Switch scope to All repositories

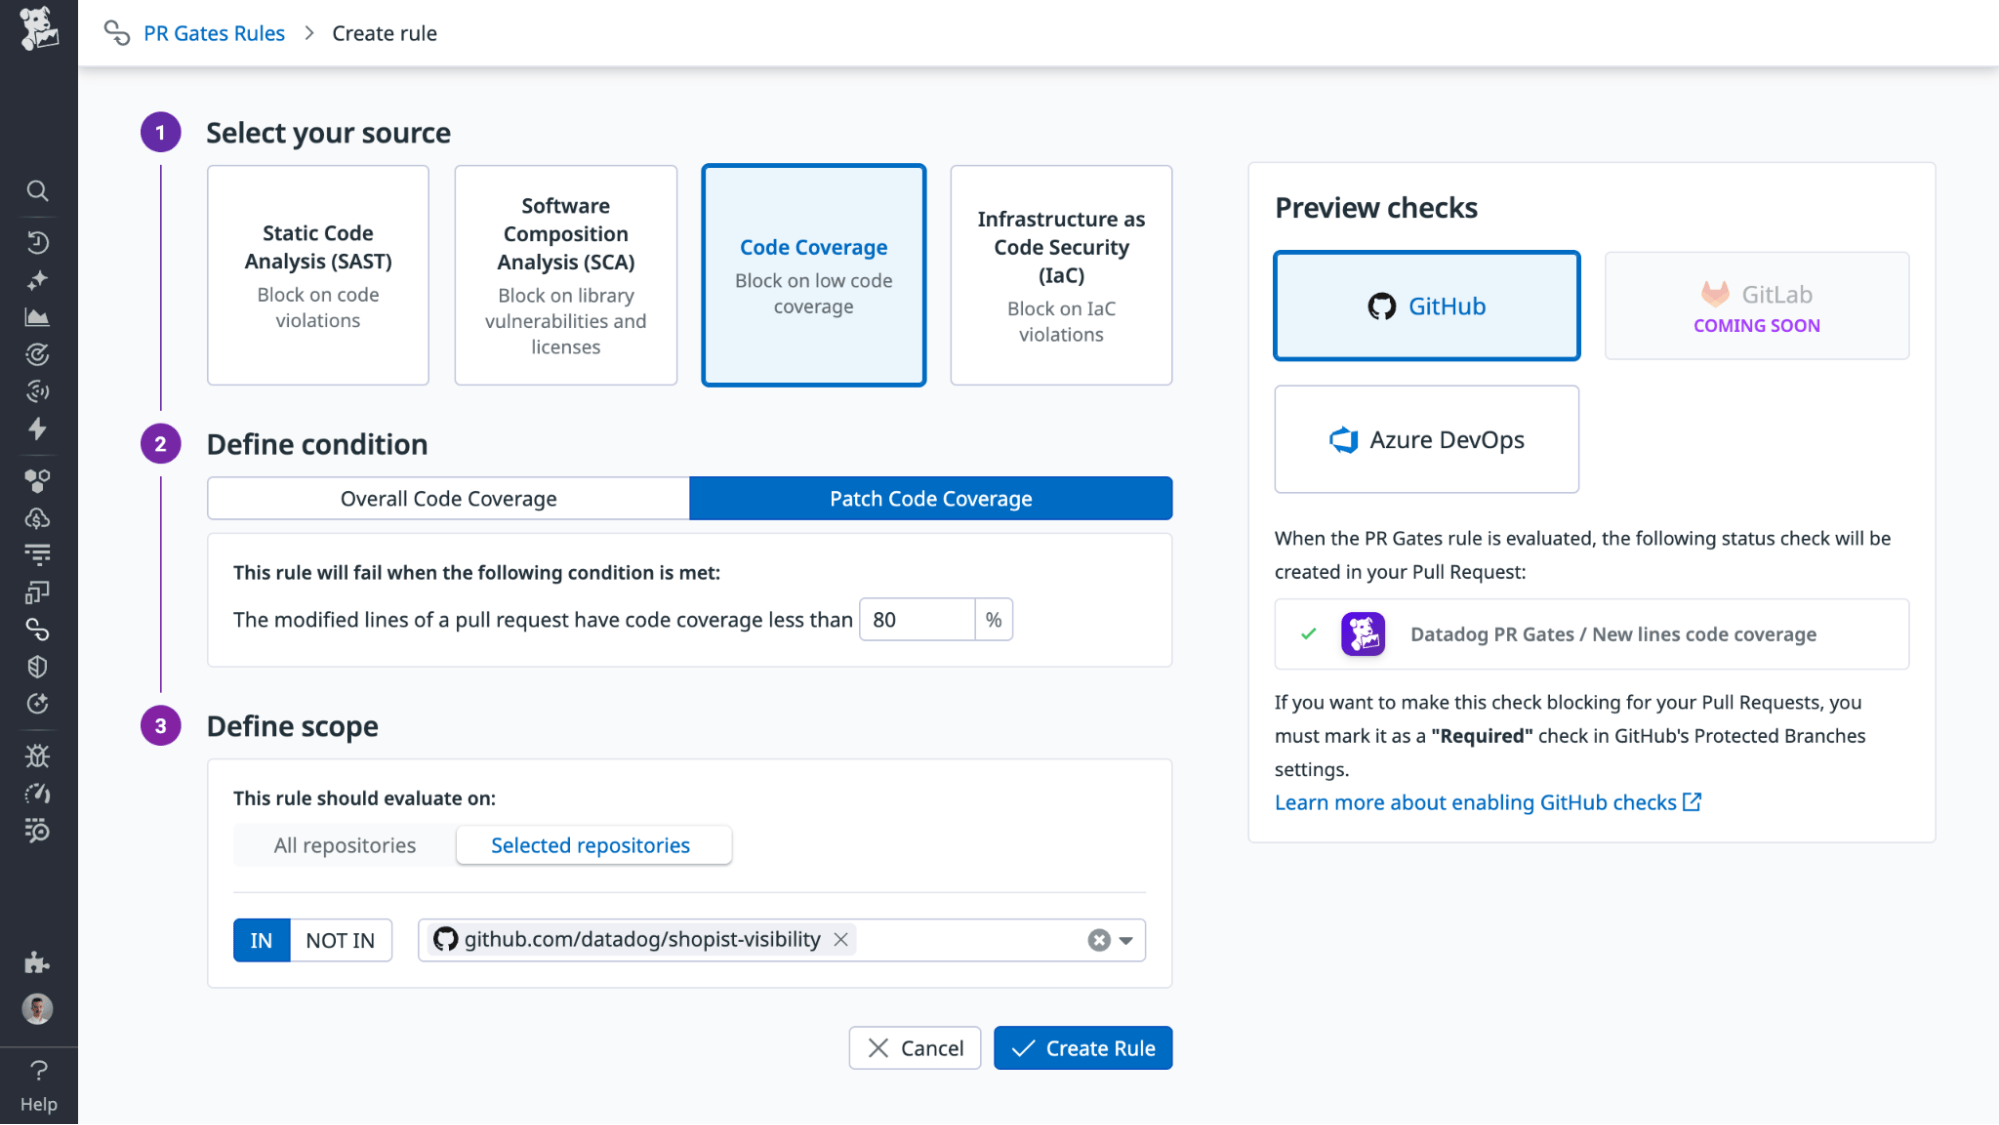pos(344,845)
